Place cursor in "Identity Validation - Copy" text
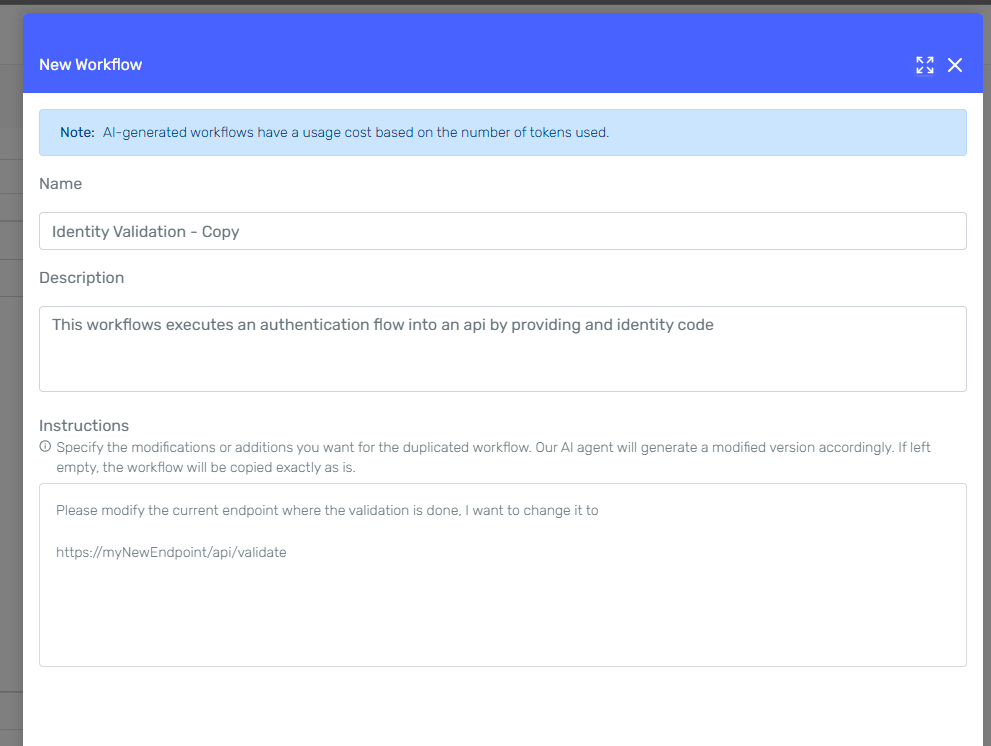This screenshot has height=746, width=991. tap(145, 232)
